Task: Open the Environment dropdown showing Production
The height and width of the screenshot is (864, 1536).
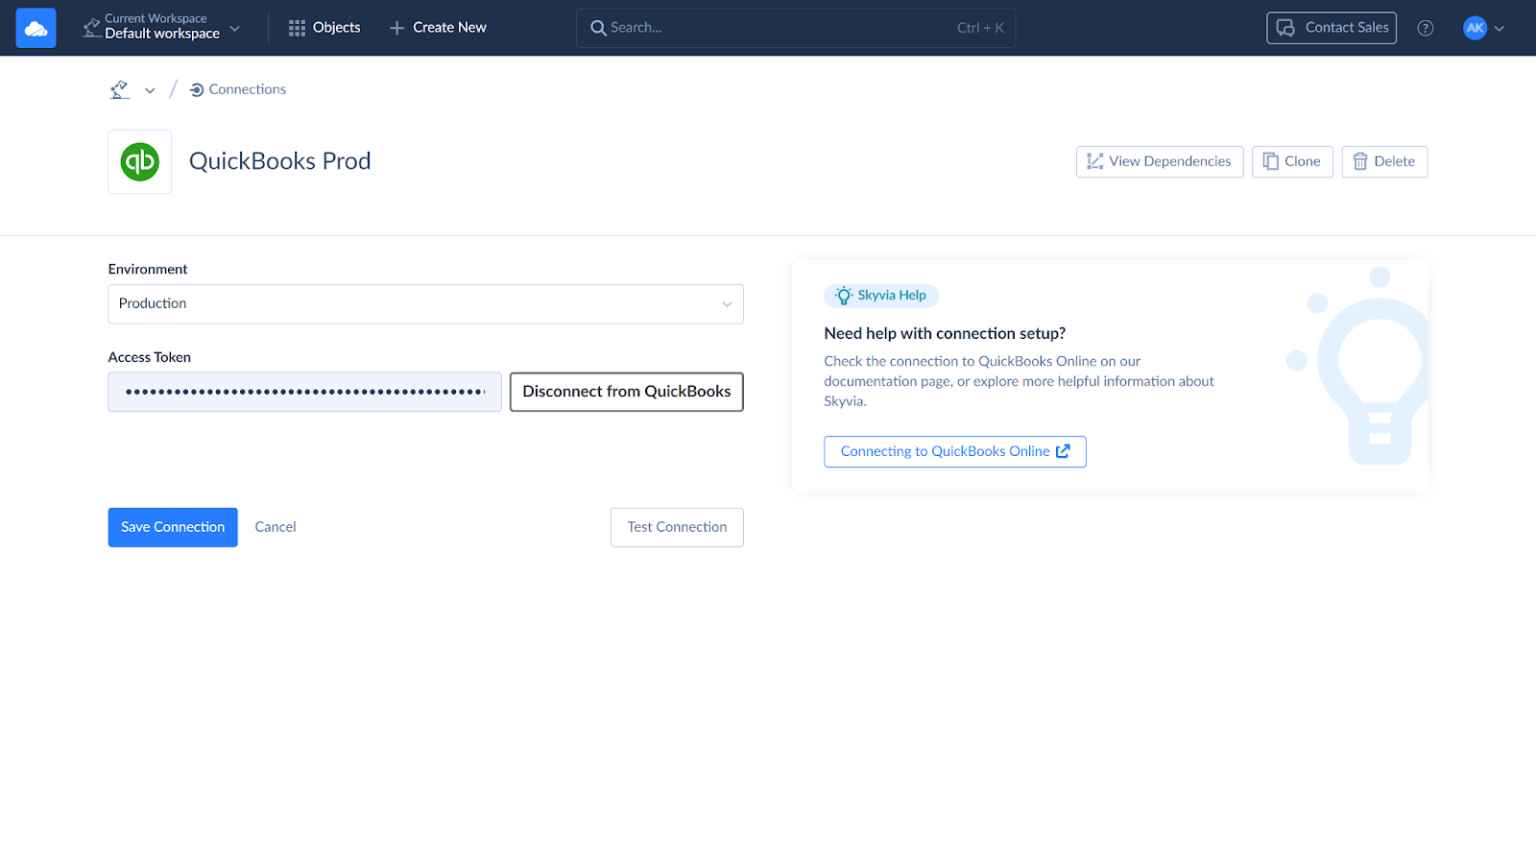Action: point(426,304)
